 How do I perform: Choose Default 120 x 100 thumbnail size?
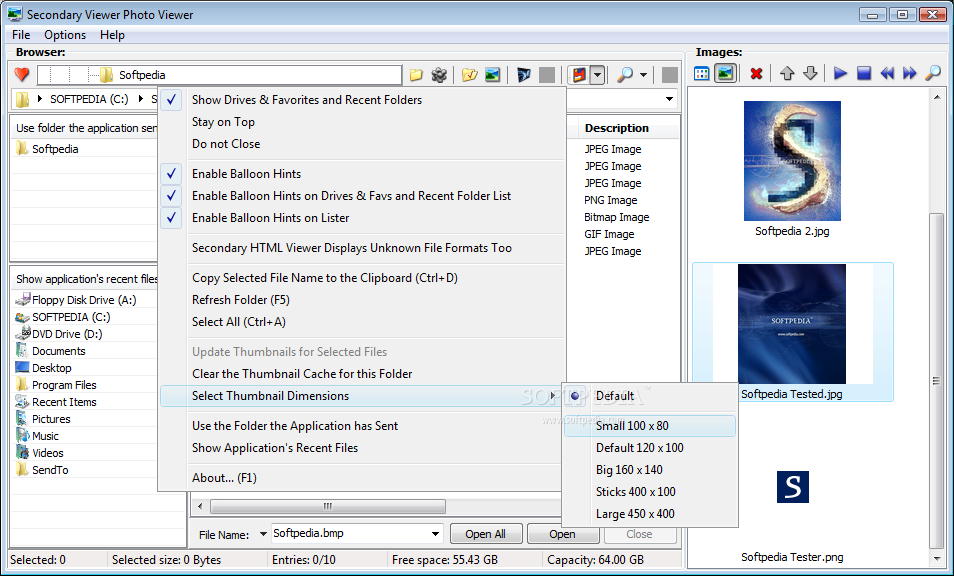pos(649,448)
